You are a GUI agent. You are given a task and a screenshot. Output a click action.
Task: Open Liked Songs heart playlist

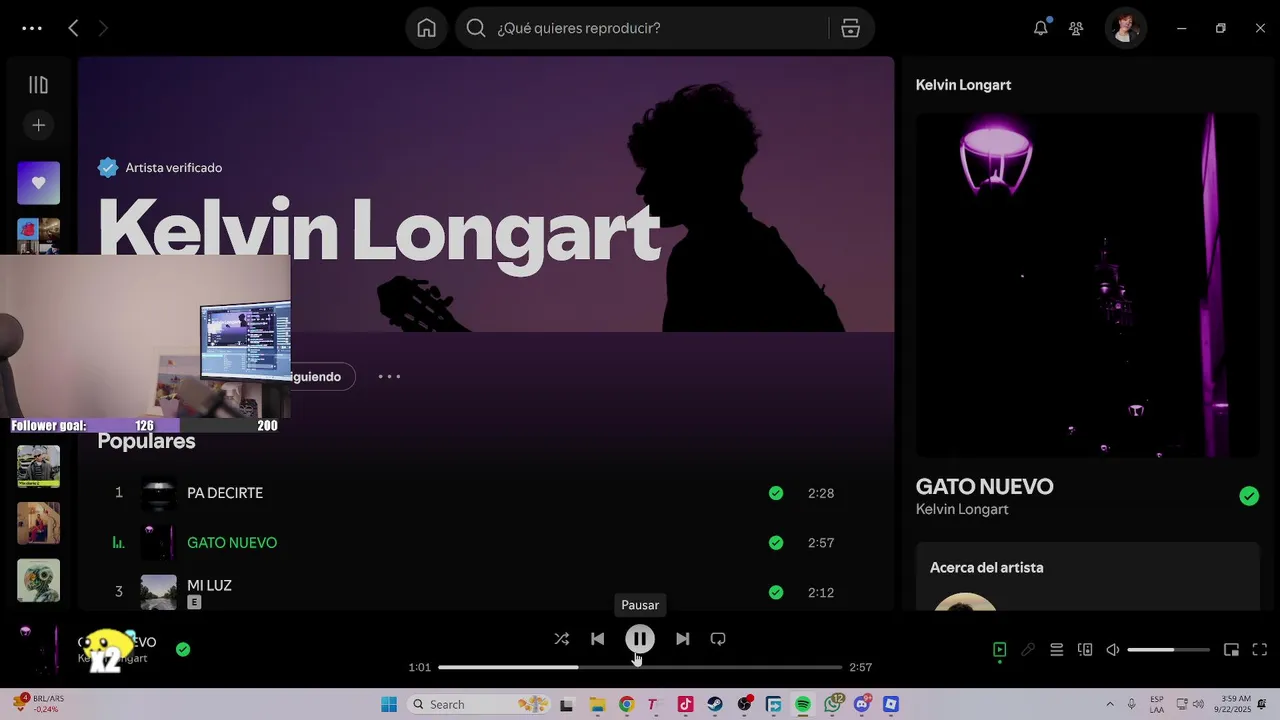coord(38,183)
